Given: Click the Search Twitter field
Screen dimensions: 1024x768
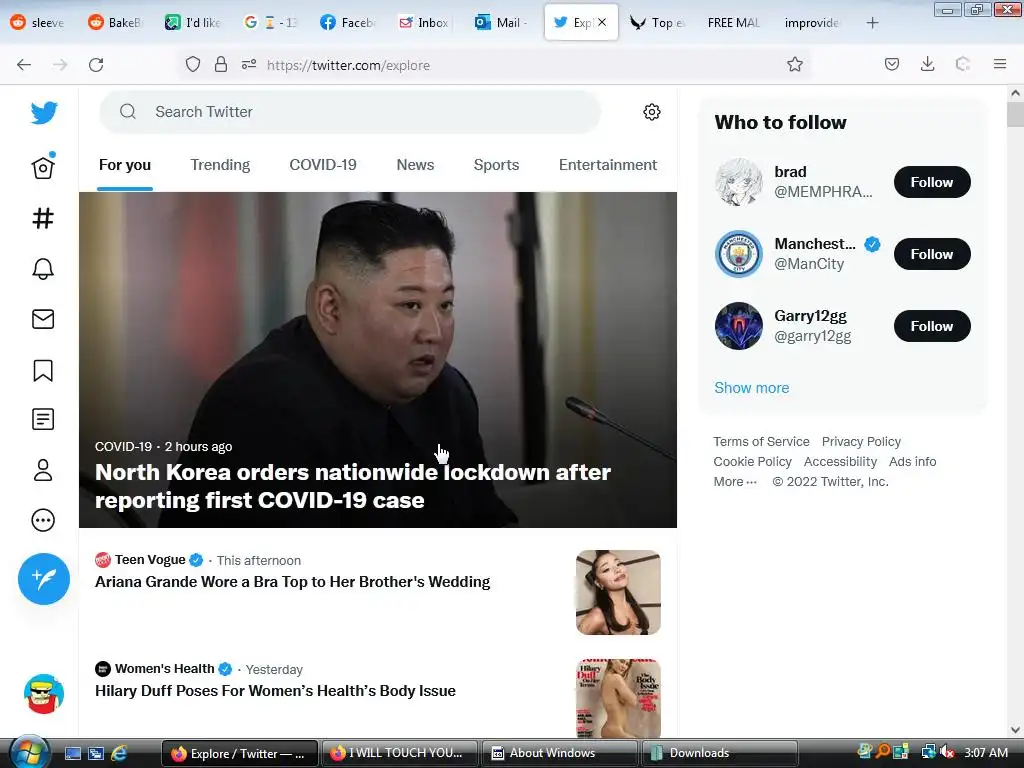Looking at the screenshot, I should [350, 112].
